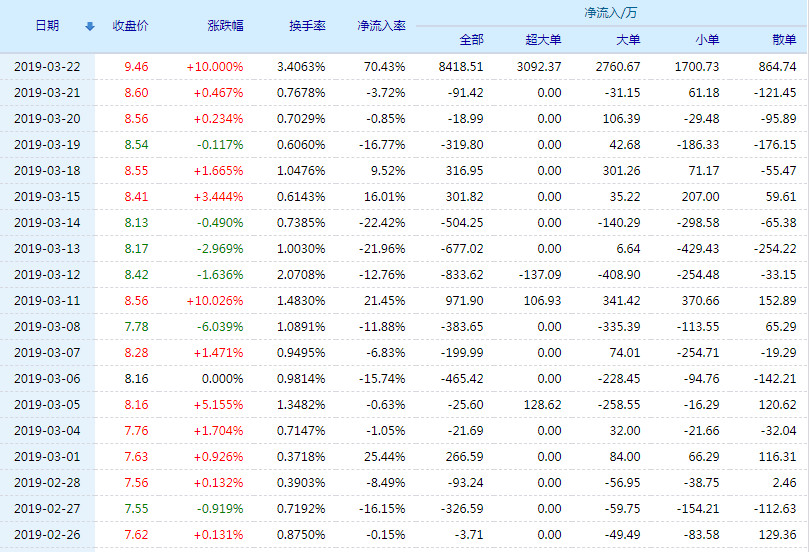This screenshot has width=812, height=552.
Task: Click date cell 2019-03-22
Action: pyautogui.click(x=47, y=67)
